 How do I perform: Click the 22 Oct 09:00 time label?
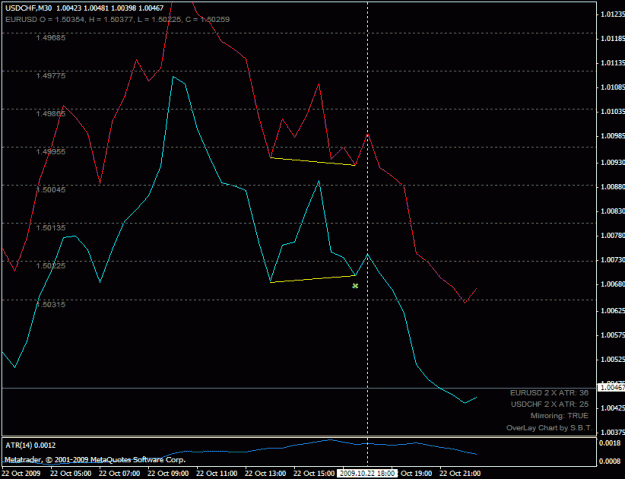coord(168,473)
